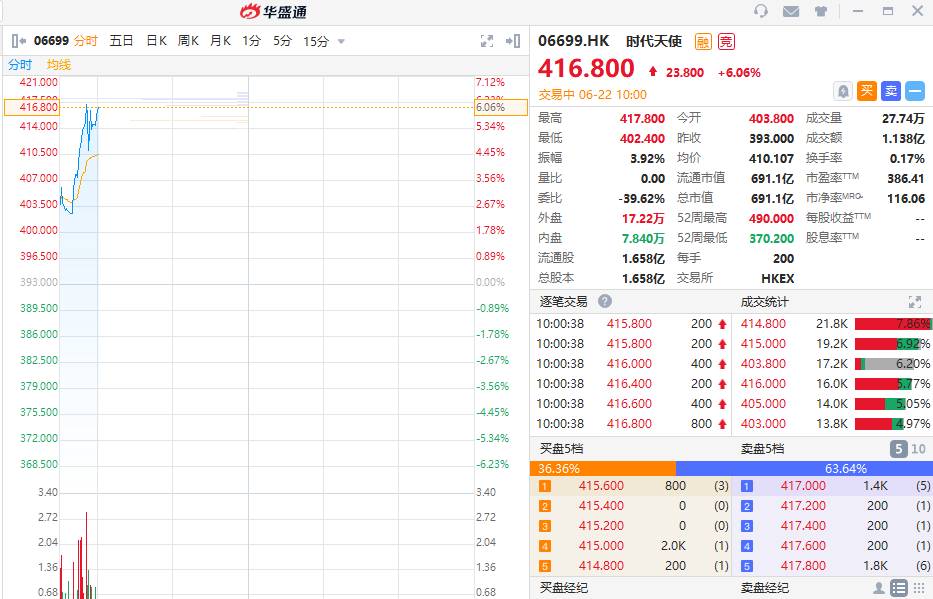Toggle 5-level order book depth
The image size is (933, 599).
click(x=898, y=449)
